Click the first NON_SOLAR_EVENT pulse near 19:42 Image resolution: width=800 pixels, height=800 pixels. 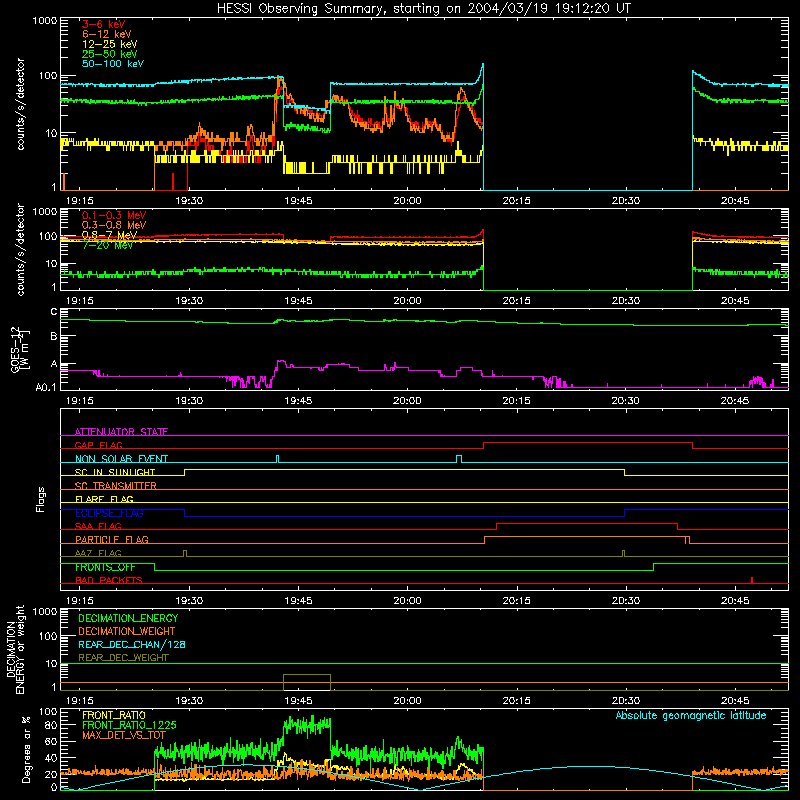click(x=278, y=458)
